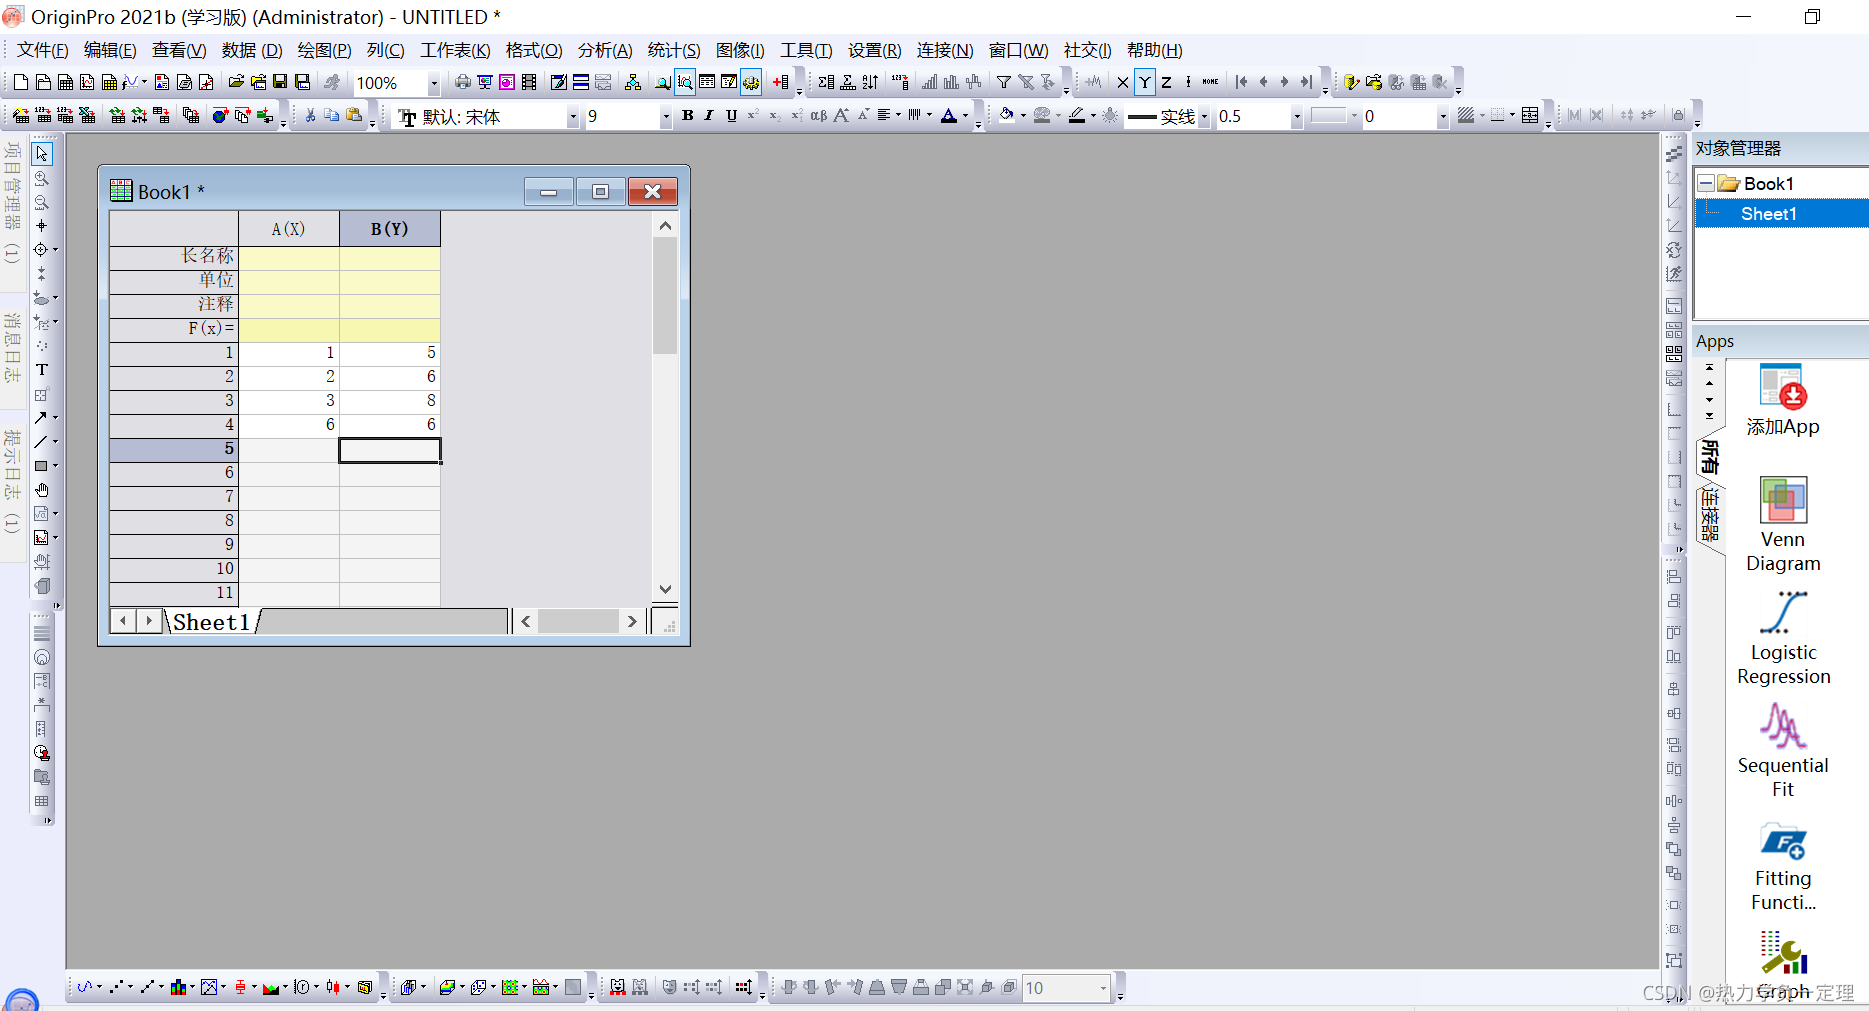Click the box chart plot icon
The image size is (1869, 1011).
click(x=240, y=987)
